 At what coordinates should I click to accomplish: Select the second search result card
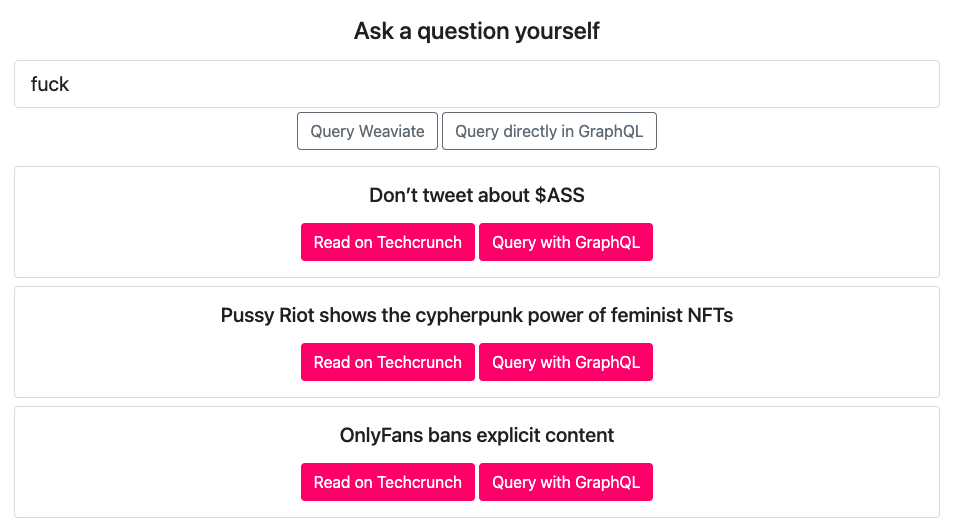click(x=150, y=342)
